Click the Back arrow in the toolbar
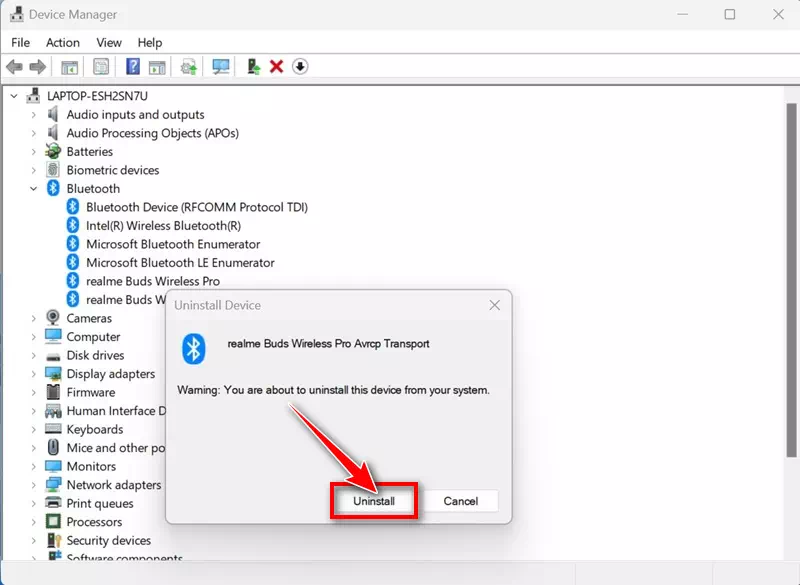 [x=14, y=67]
